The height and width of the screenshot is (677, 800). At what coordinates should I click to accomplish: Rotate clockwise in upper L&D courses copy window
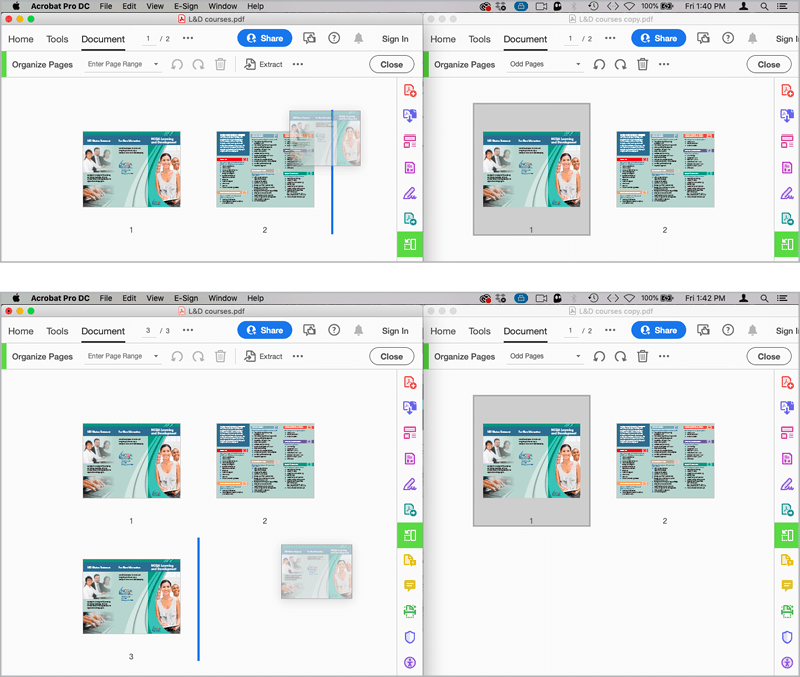pos(620,64)
